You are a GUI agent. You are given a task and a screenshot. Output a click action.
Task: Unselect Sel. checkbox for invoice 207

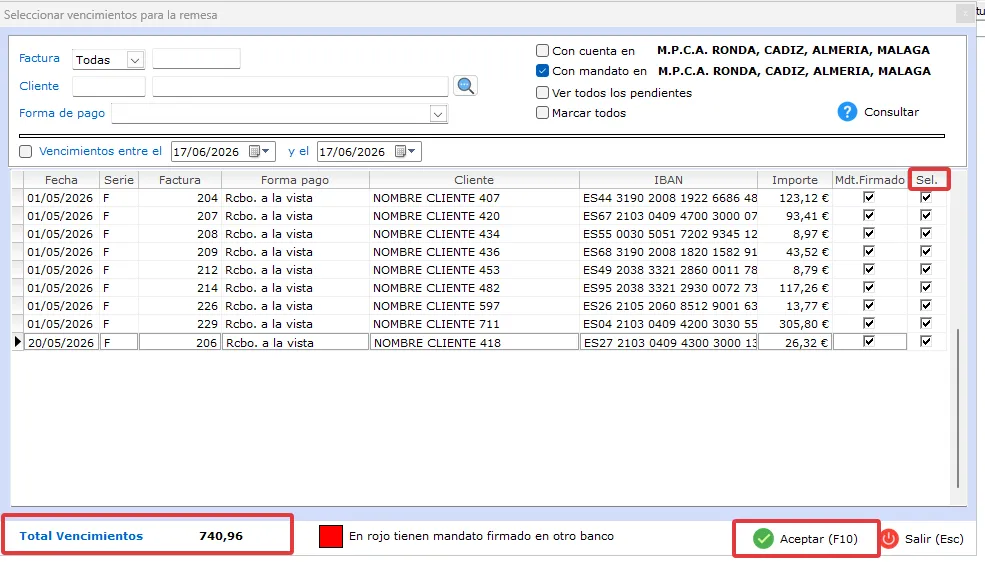pyautogui.click(x=925, y=215)
